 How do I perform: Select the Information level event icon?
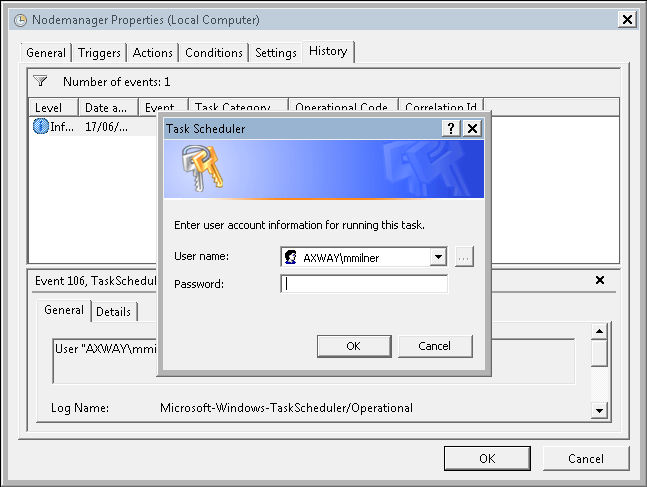40,126
